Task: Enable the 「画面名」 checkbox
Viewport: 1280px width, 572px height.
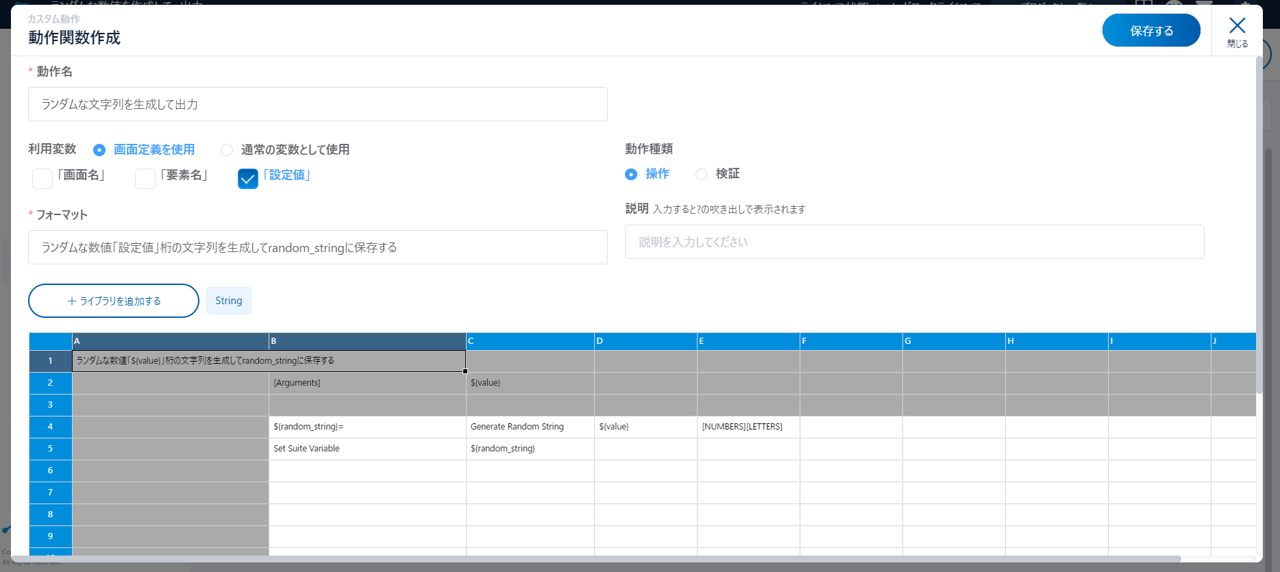Action: point(43,178)
